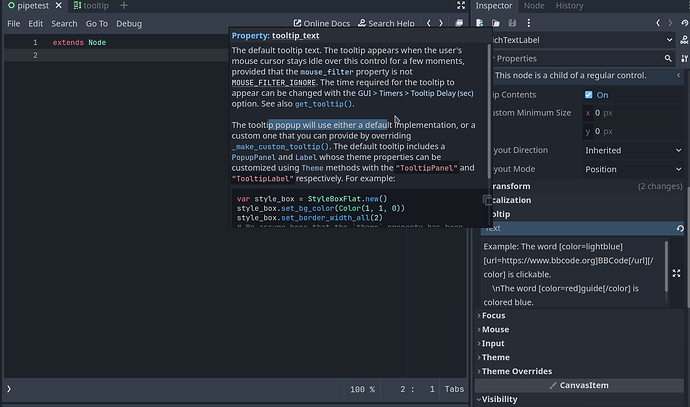Click the Custom Minimum Size y field
Screen dimensions: 690x407
633,132
